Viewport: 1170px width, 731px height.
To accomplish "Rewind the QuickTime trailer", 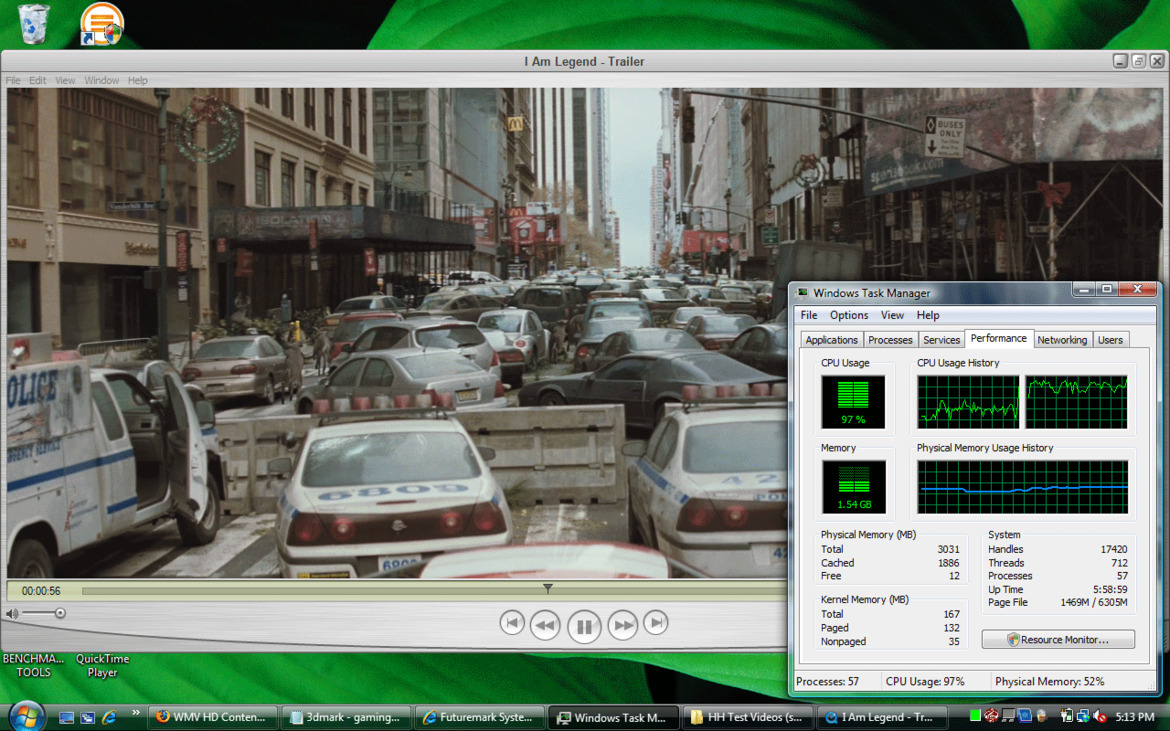I will pyautogui.click(x=545, y=625).
